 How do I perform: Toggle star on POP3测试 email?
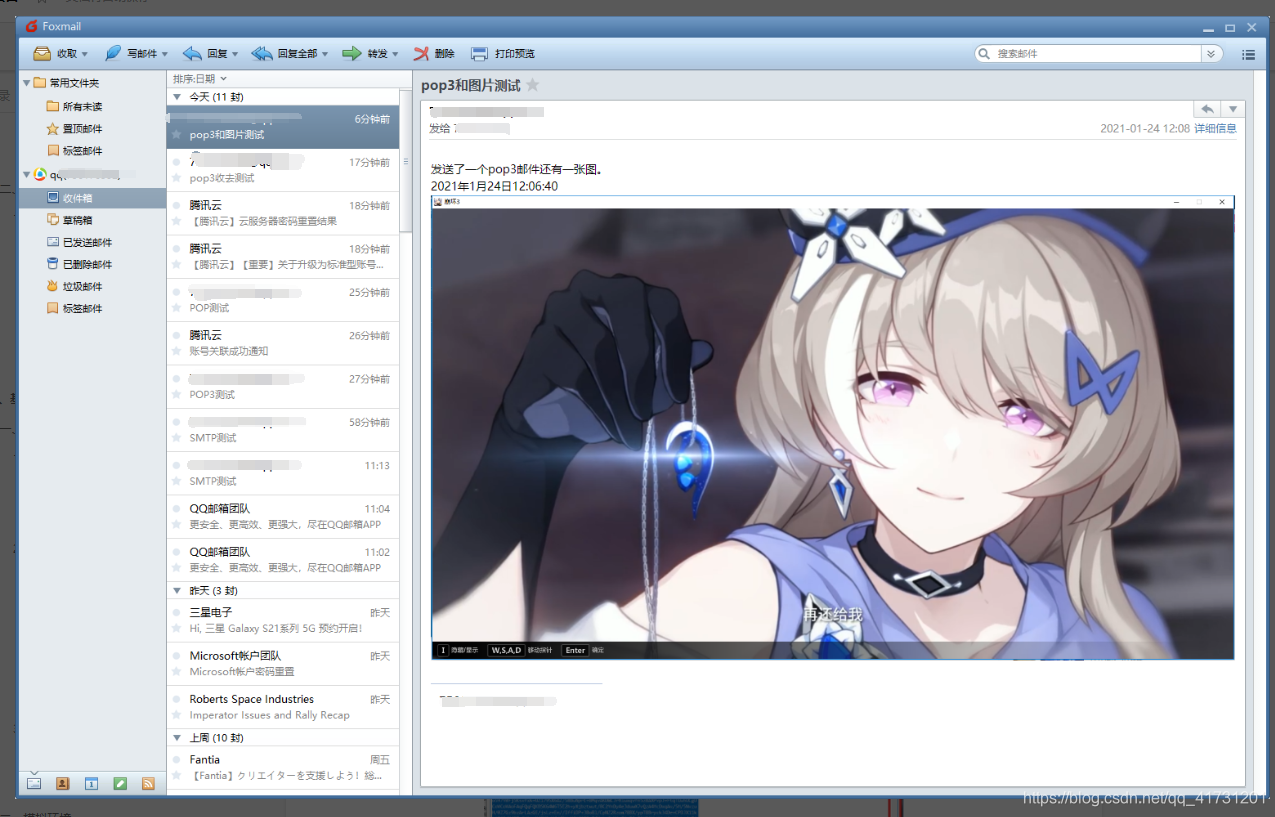point(177,394)
